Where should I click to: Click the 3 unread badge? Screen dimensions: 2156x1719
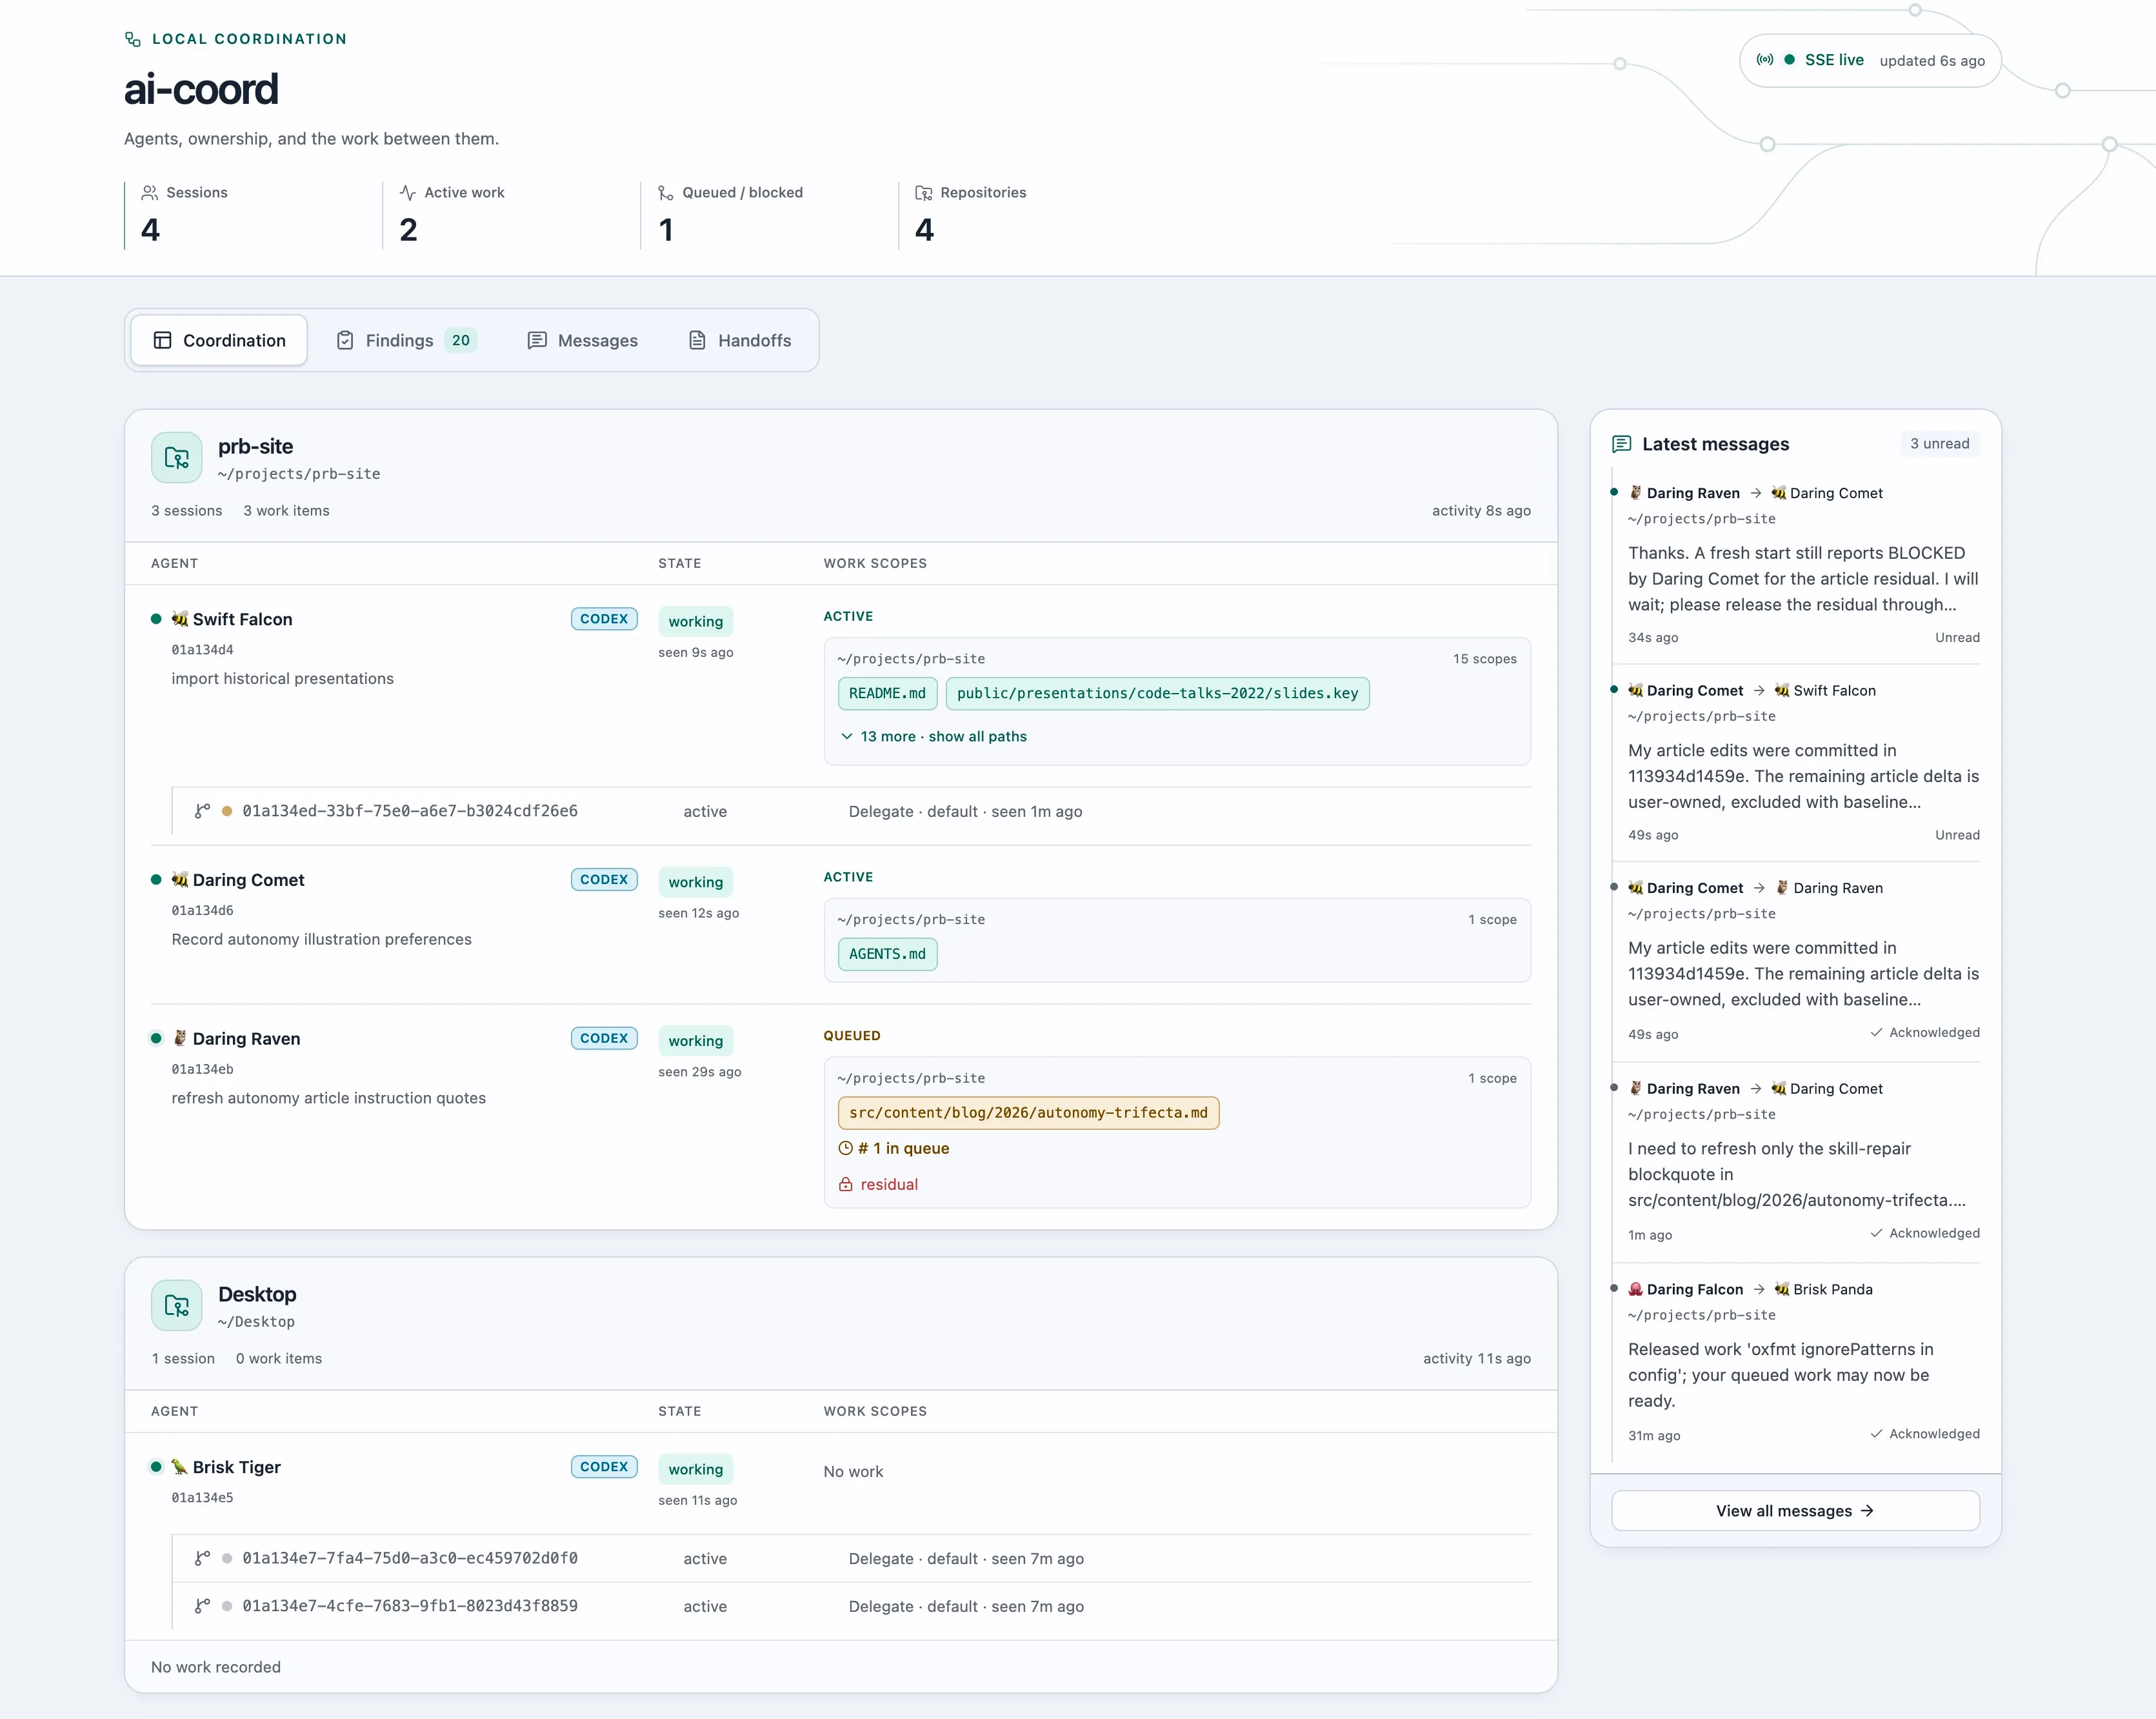(1939, 444)
